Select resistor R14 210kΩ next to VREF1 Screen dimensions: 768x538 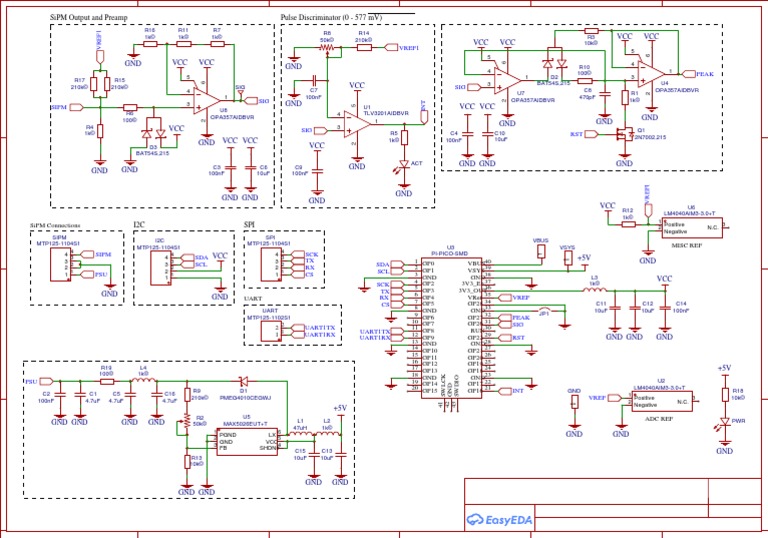pos(364,48)
